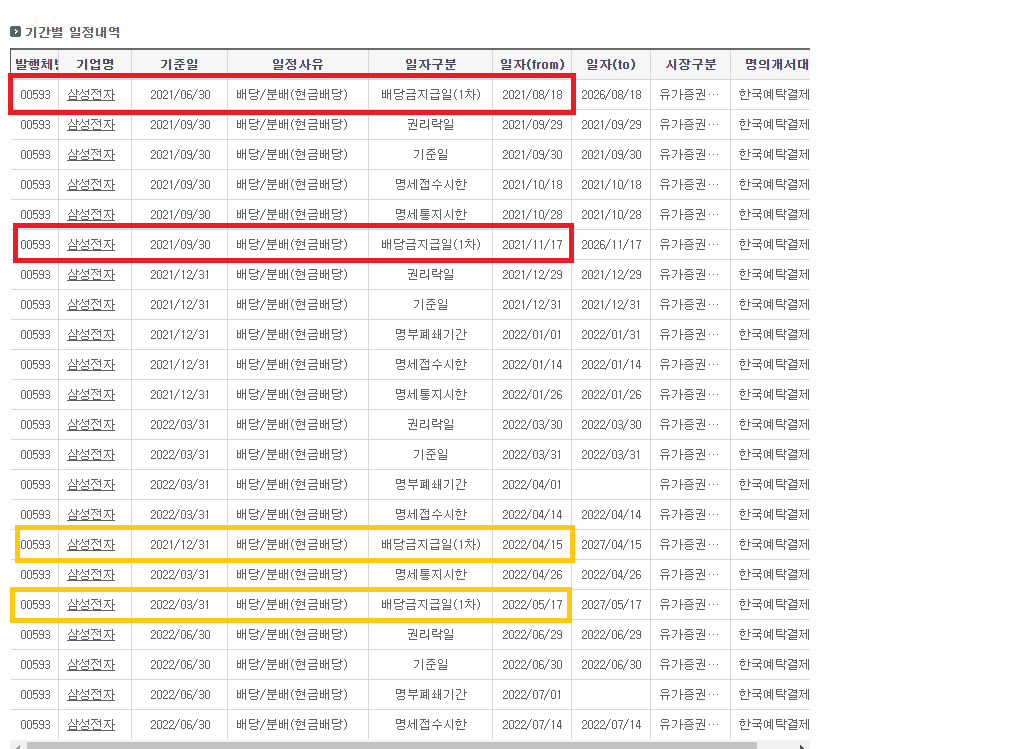Image resolution: width=1031 pixels, height=749 pixels.
Task: Select the 2021/08/18 cell in 일자(from)
Action: (x=533, y=95)
